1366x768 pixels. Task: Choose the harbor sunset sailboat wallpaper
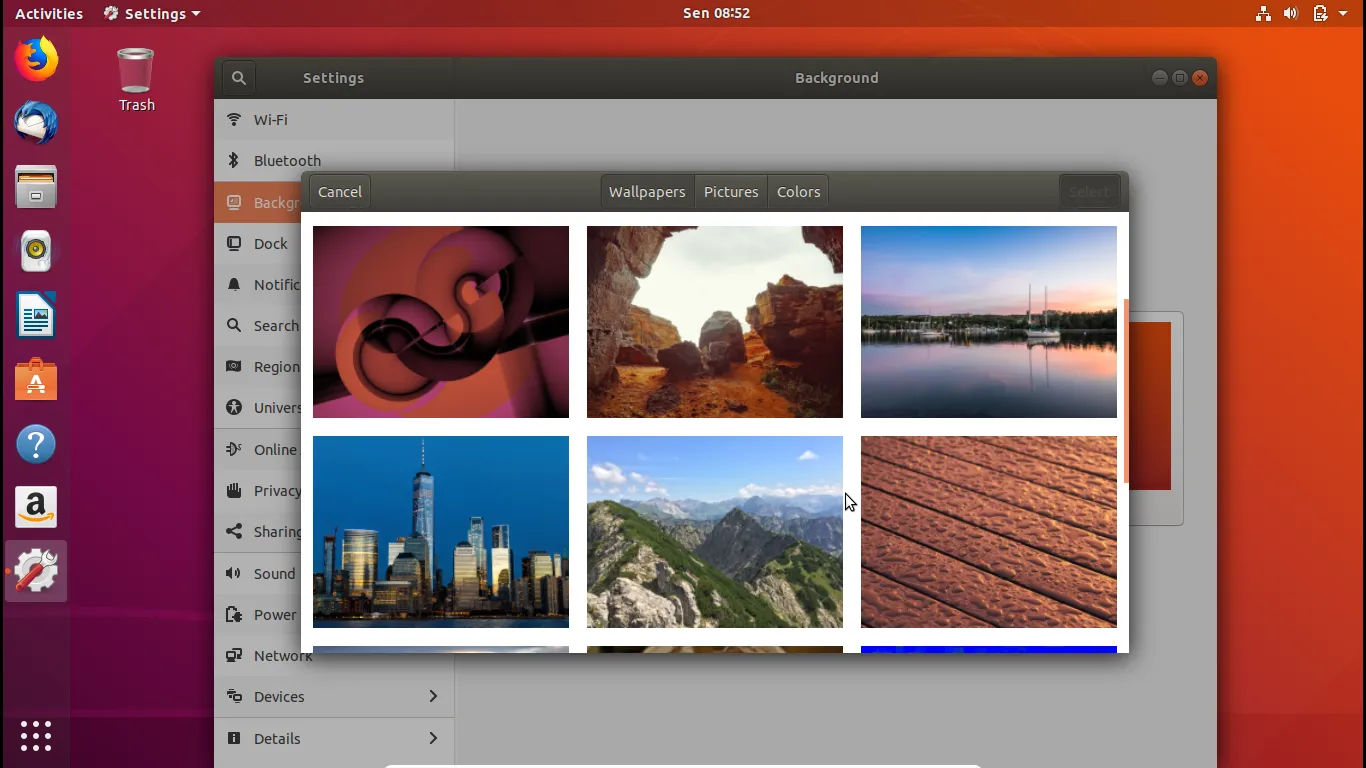(x=989, y=322)
